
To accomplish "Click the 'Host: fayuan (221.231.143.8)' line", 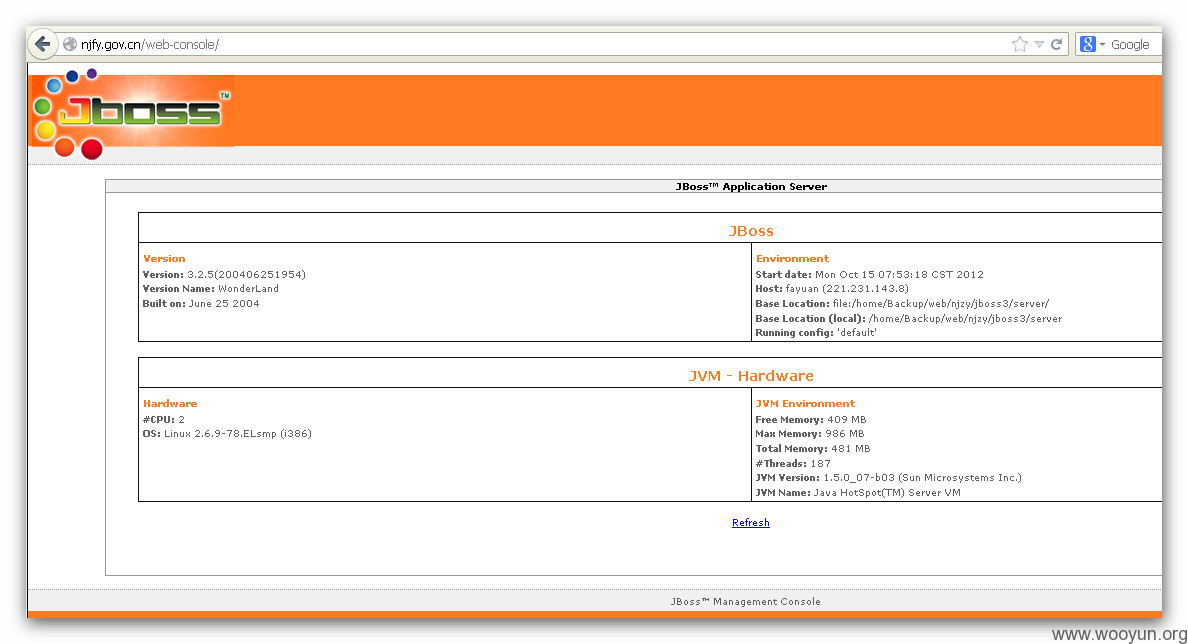I will pyautogui.click(x=832, y=289).
